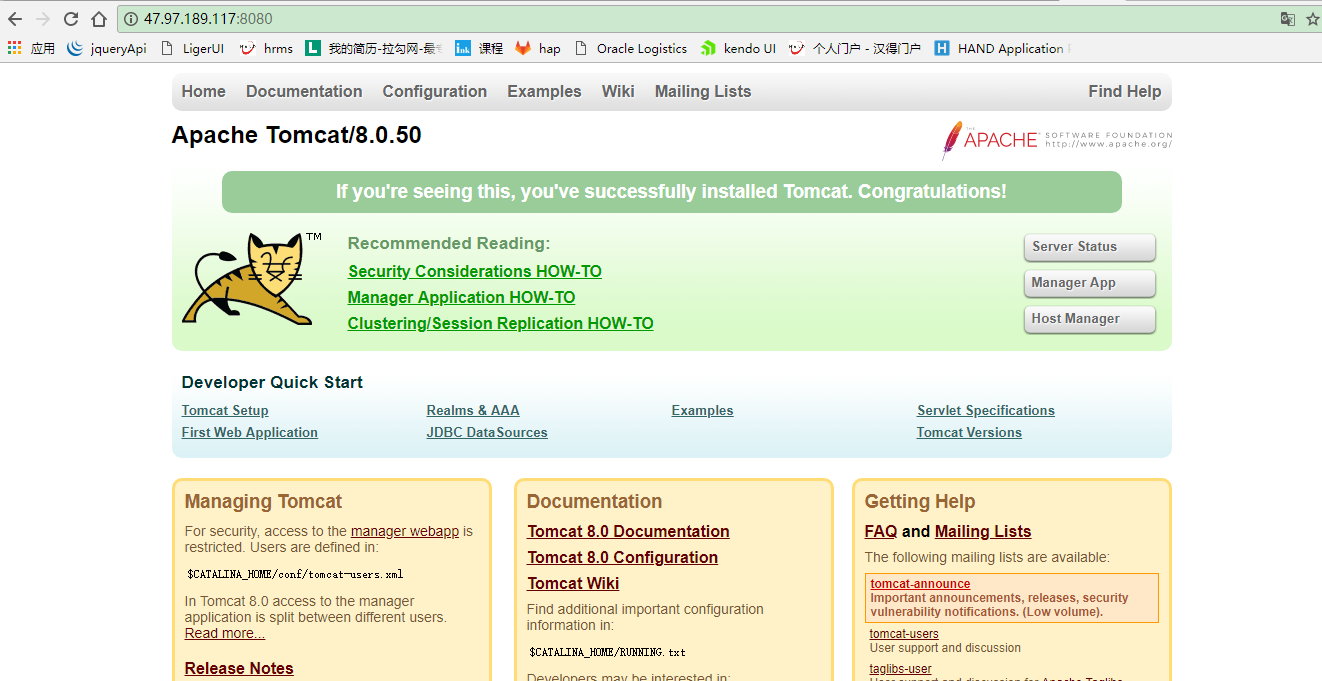Open the First Web Application link
The image size is (1322, 681).
tap(250, 432)
